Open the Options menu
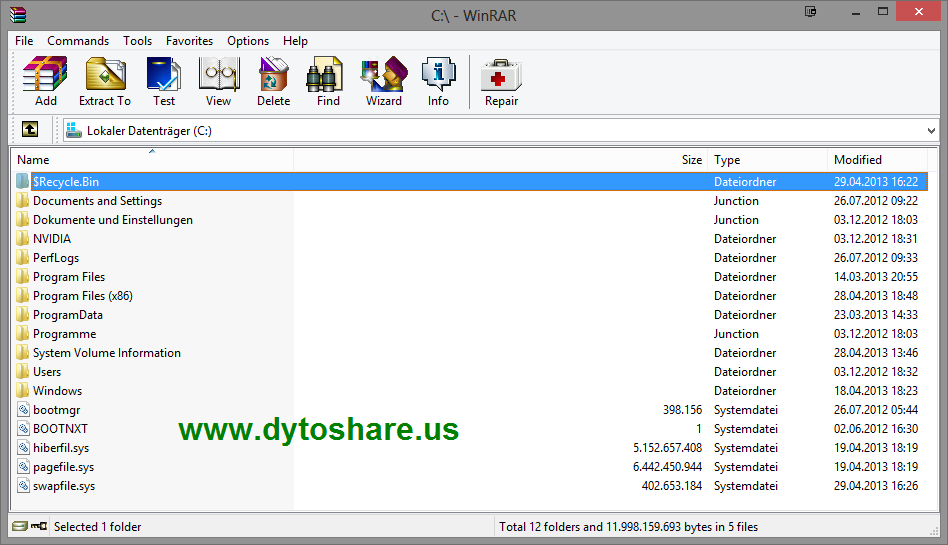The height and width of the screenshot is (545, 948). (248, 41)
